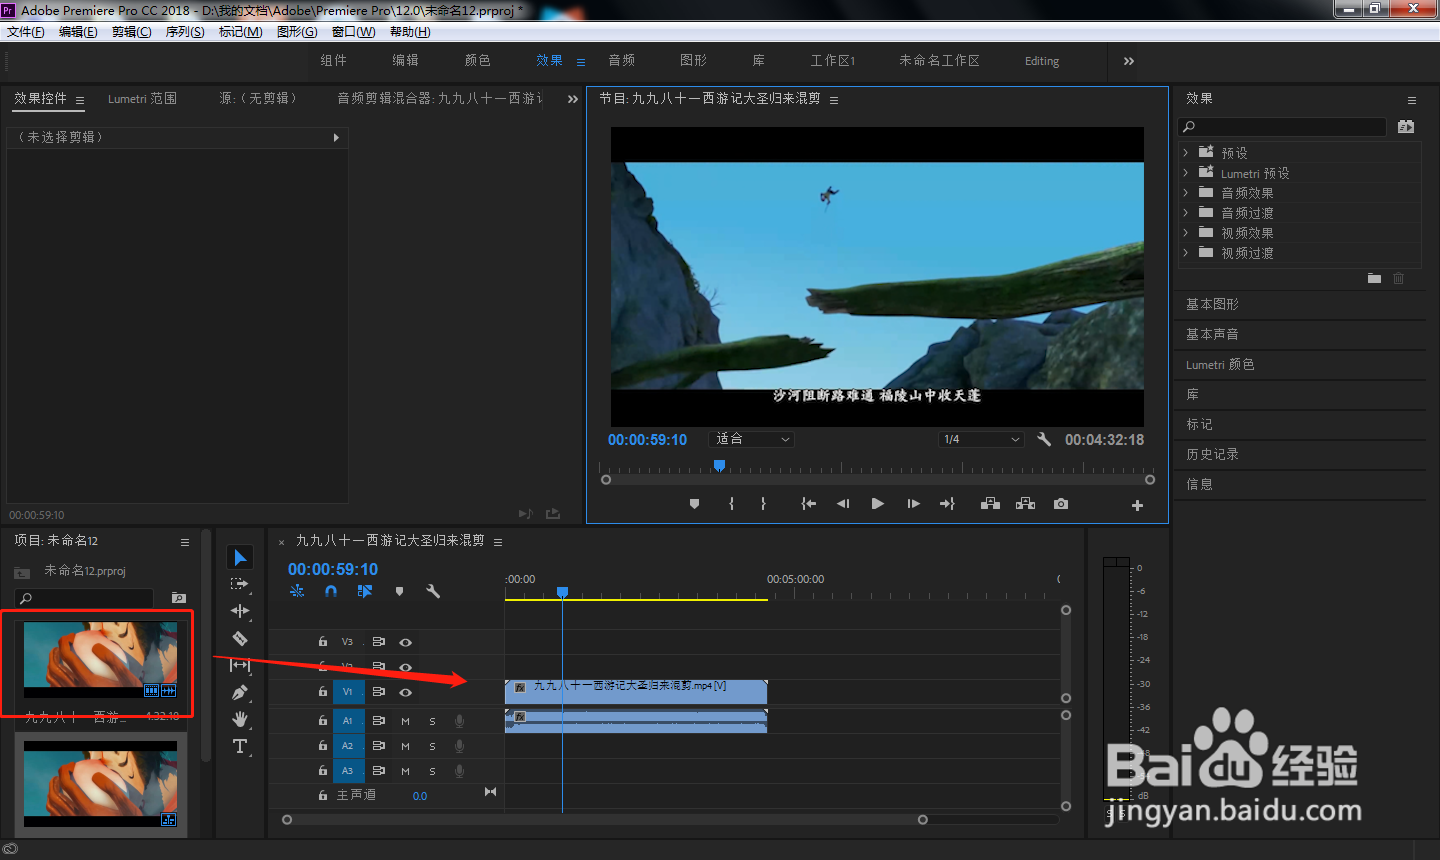
Task: Show more workspaces overflow chevron
Action: click(x=1128, y=61)
